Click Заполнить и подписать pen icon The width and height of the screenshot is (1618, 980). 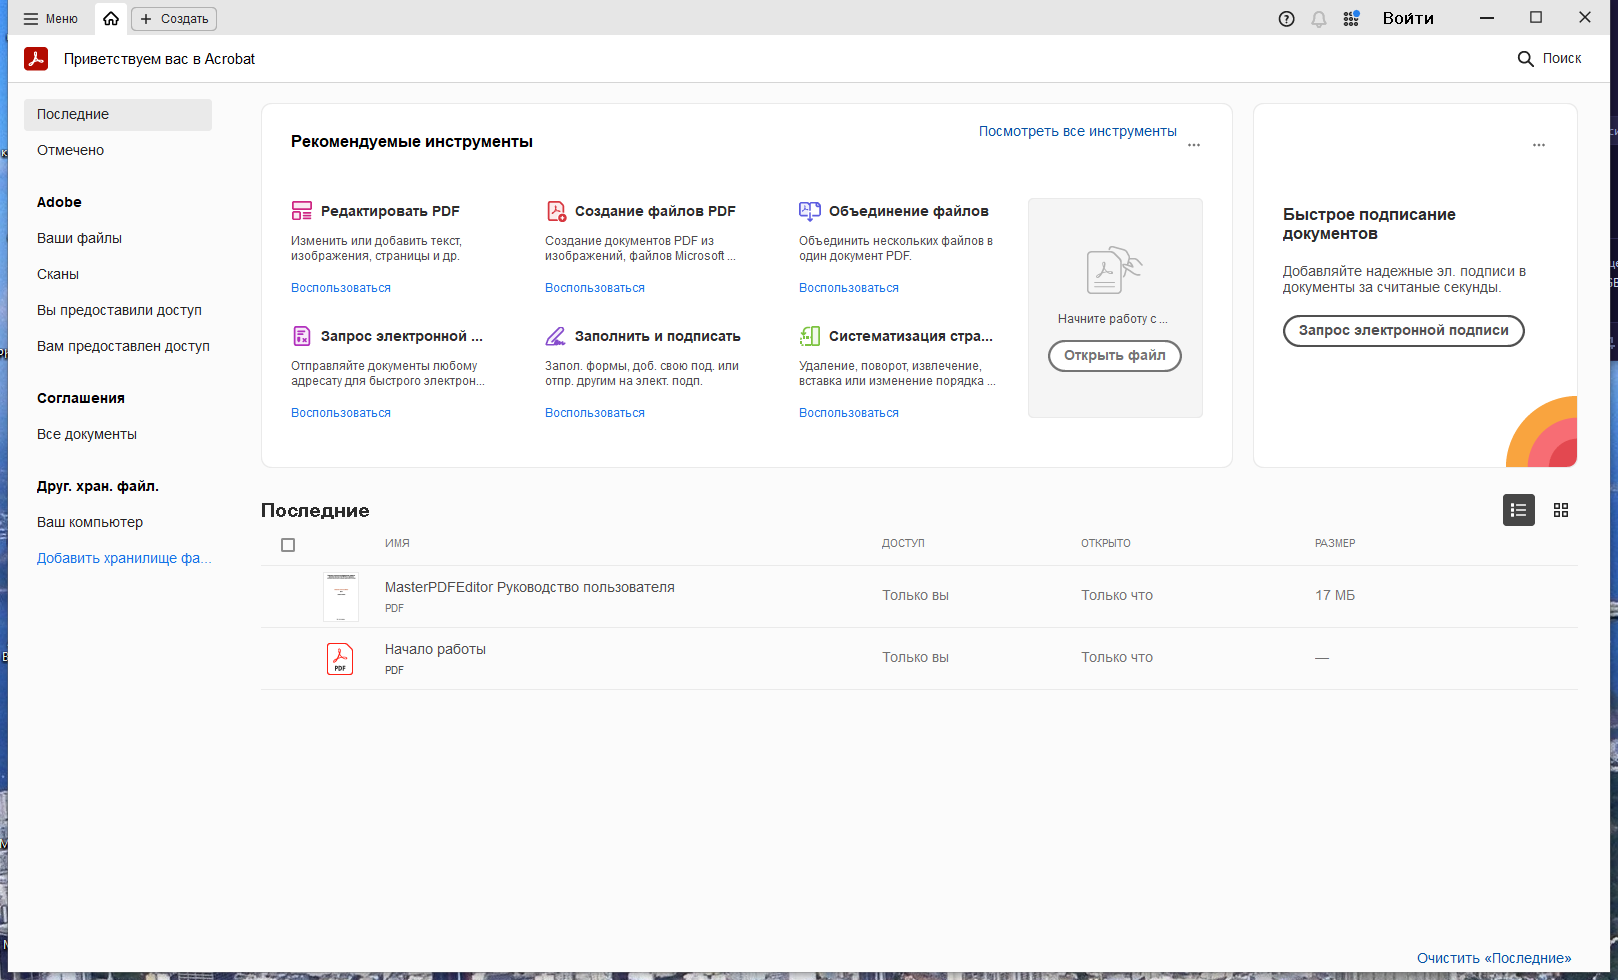coord(556,336)
